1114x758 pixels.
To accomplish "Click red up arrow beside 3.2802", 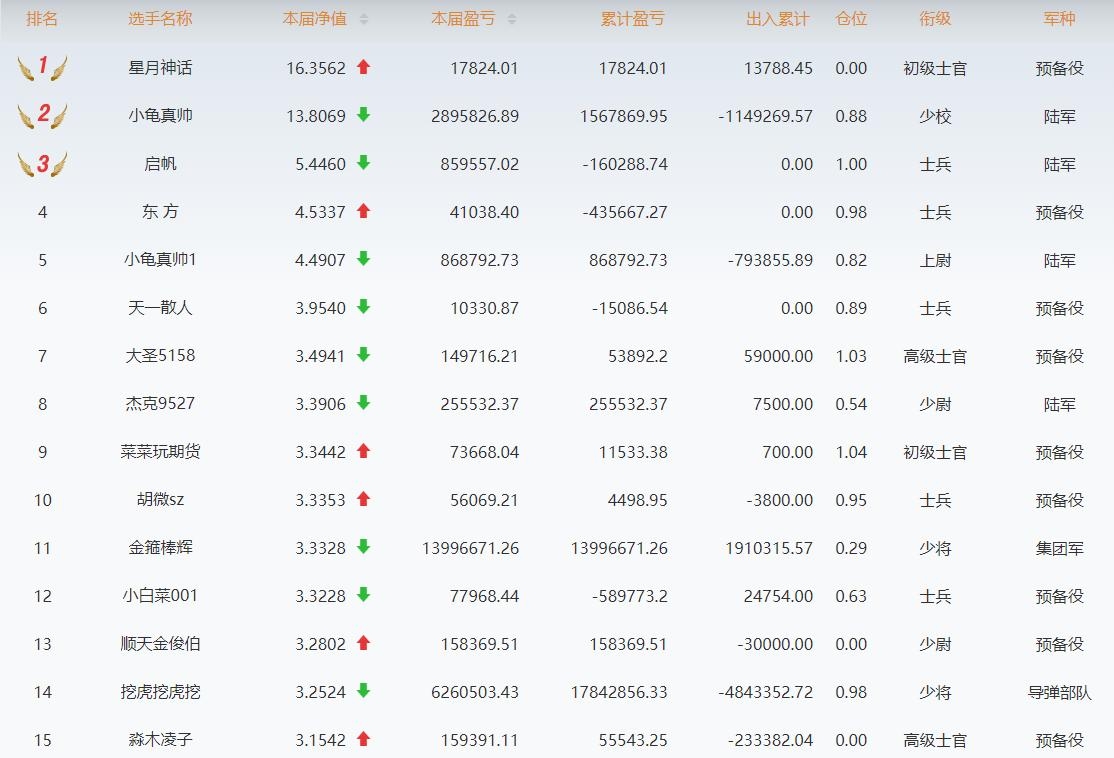I will click(364, 643).
